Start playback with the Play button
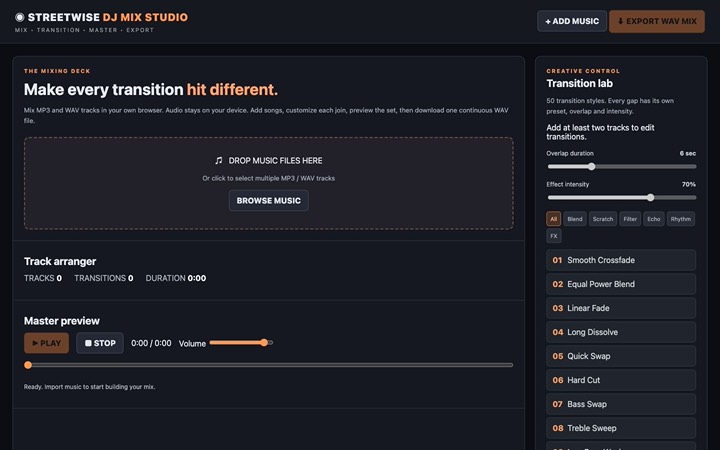The image size is (720, 450). [x=46, y=343]
